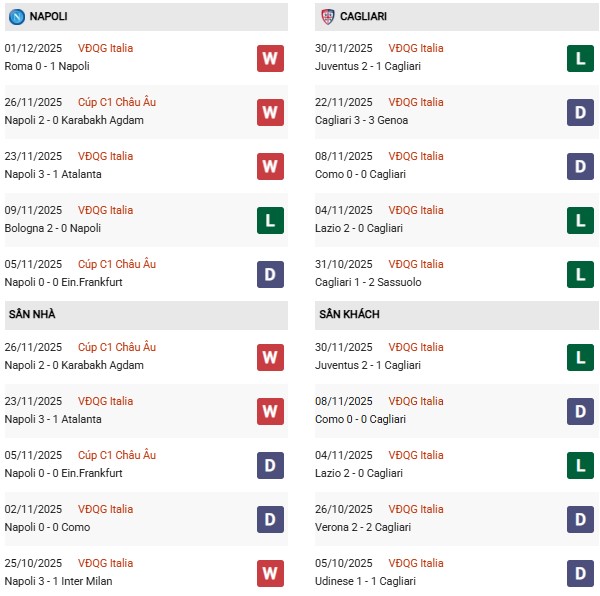Click the Napoli club logo icon

16,16
